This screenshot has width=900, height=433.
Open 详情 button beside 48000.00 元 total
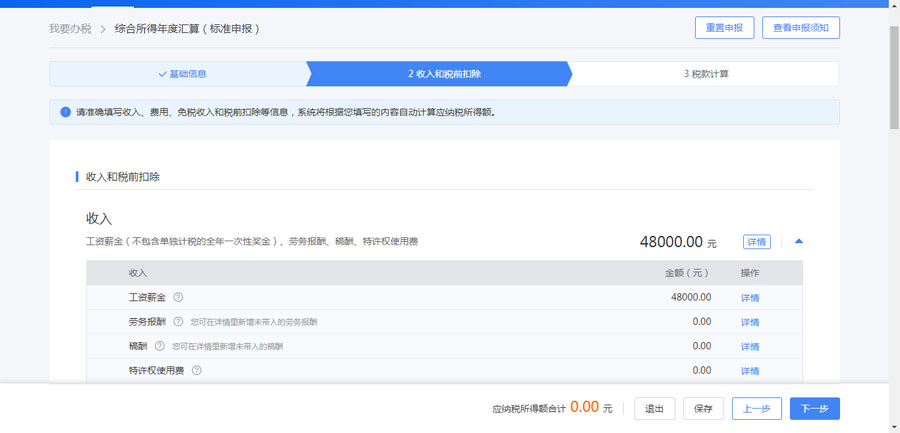[756, 242]
